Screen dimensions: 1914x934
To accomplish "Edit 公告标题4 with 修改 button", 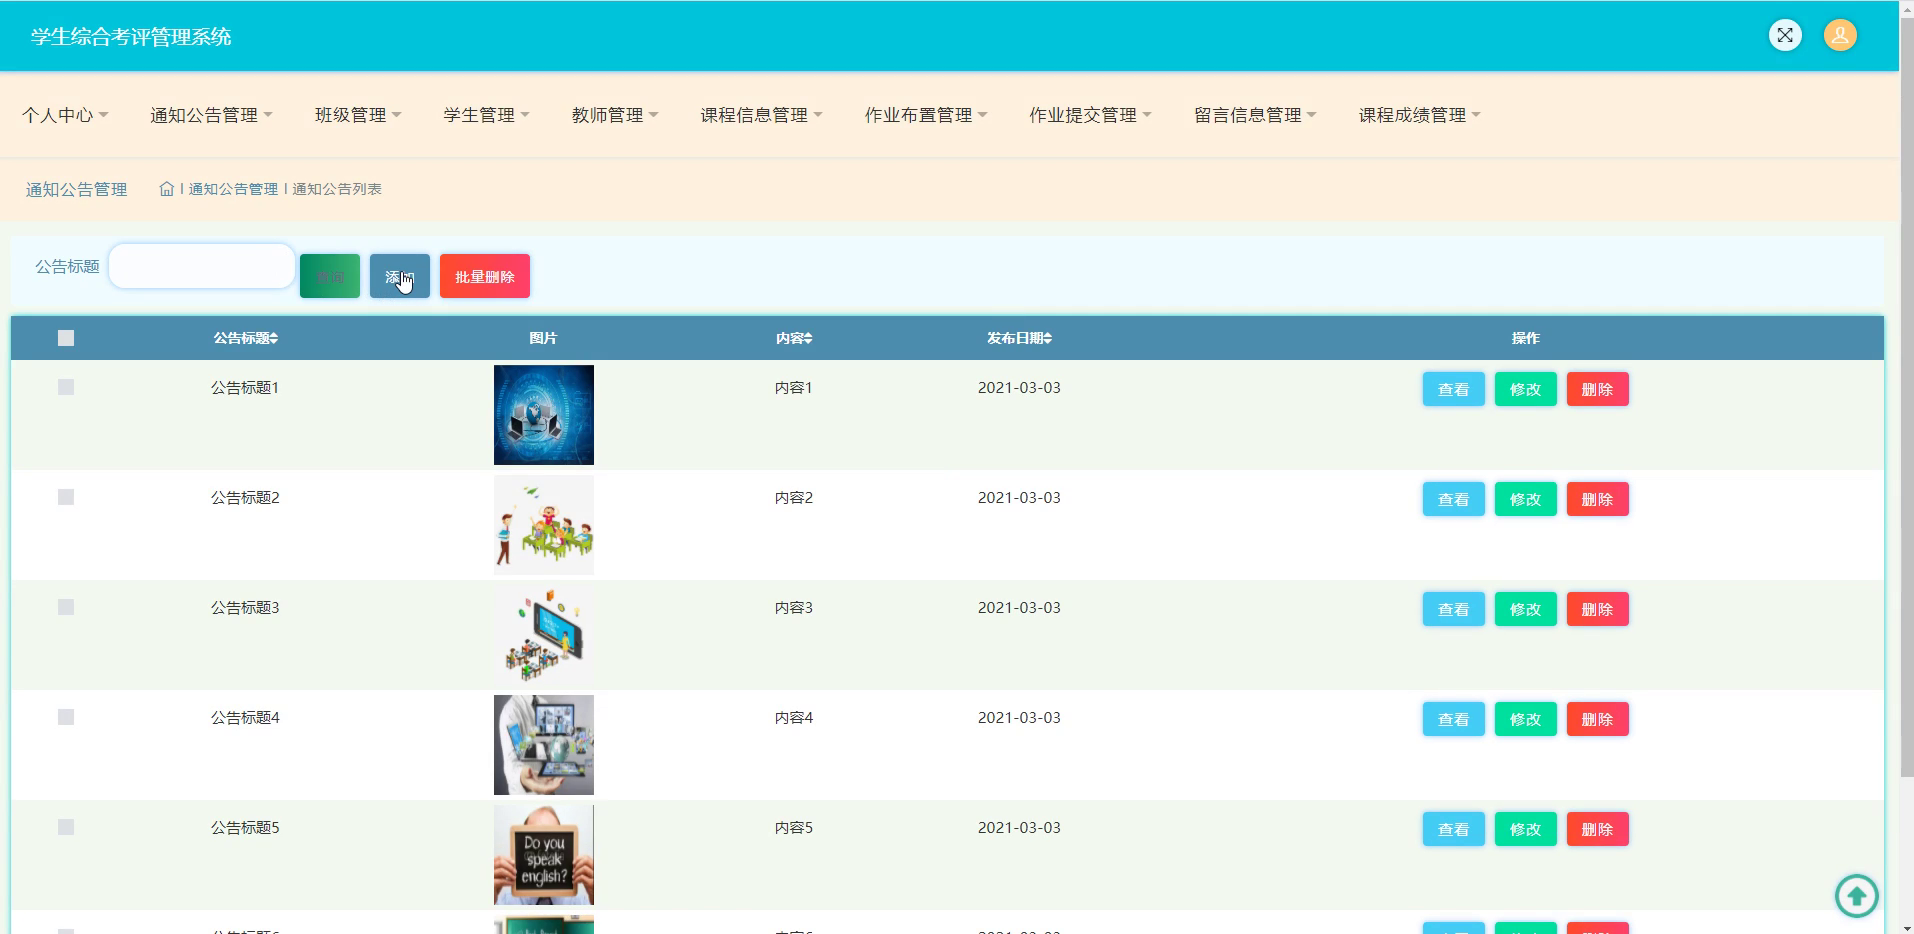I will 1526,719.
